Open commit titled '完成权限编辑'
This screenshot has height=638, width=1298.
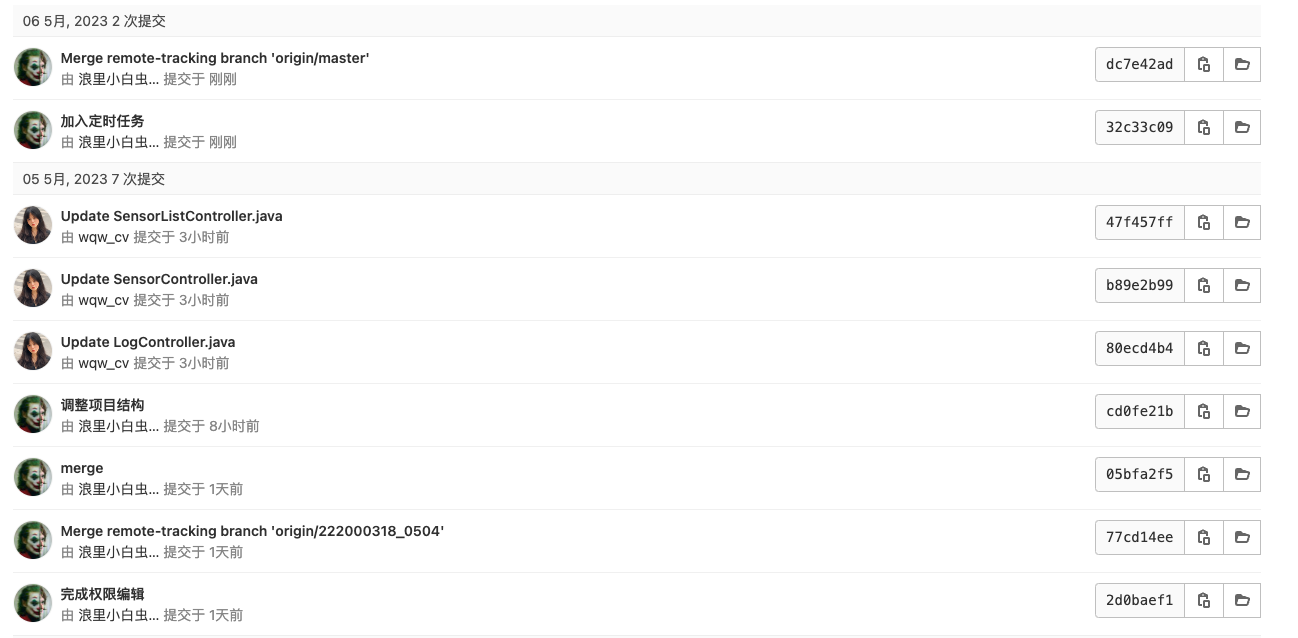point(102,594)
